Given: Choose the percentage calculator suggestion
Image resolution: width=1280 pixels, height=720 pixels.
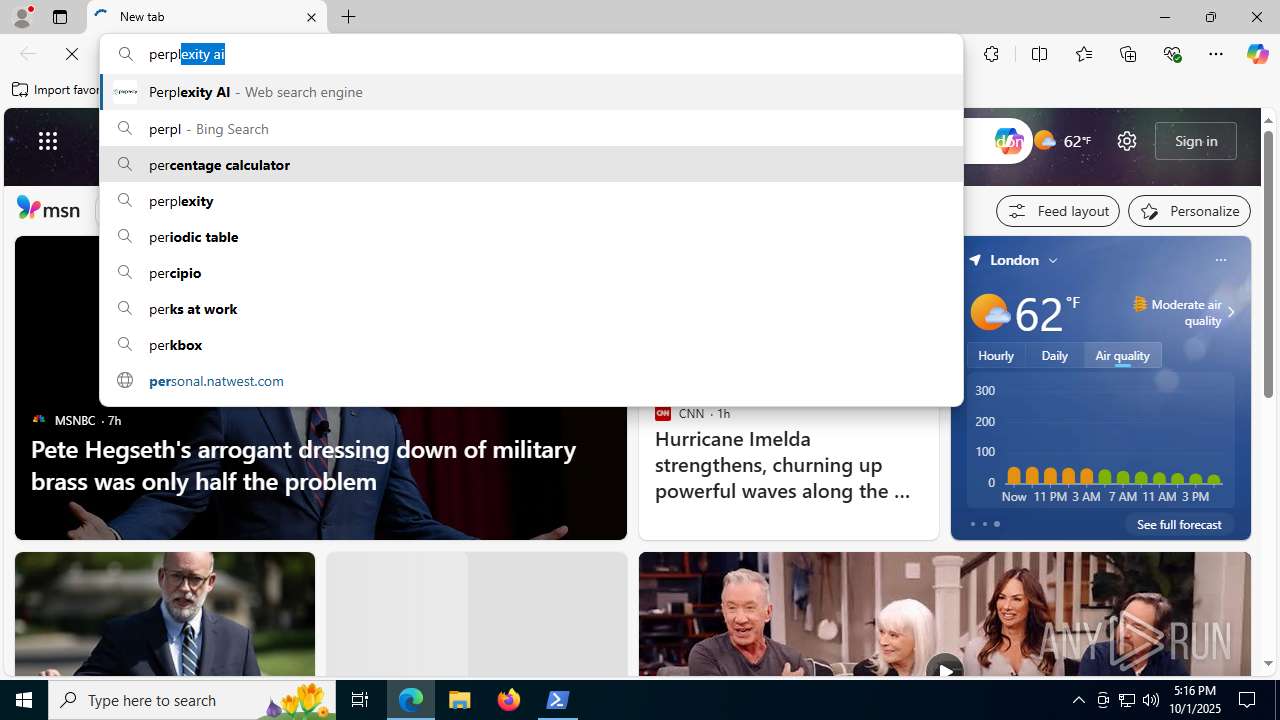Looking at the screenshot, I should [531, 164].
